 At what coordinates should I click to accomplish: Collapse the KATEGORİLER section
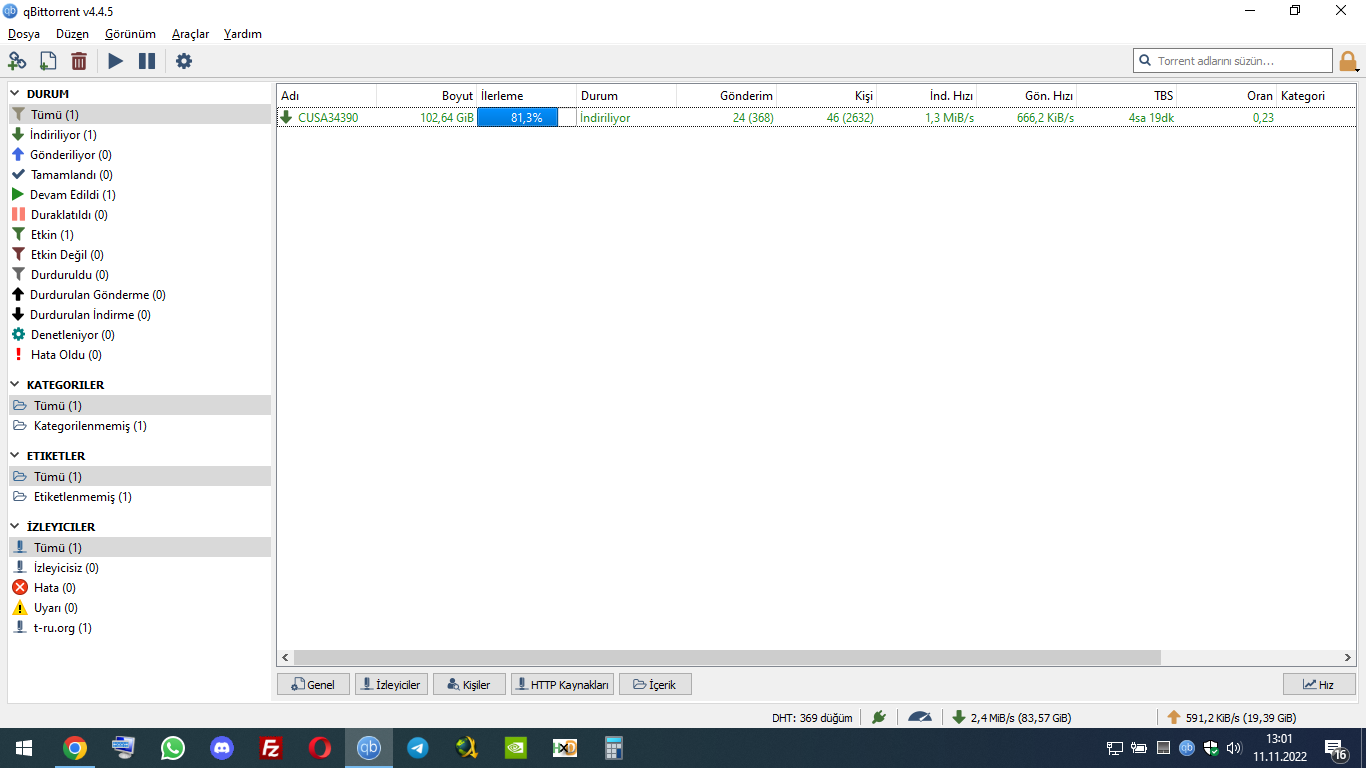pyautogui.click(x=16, y=385)
